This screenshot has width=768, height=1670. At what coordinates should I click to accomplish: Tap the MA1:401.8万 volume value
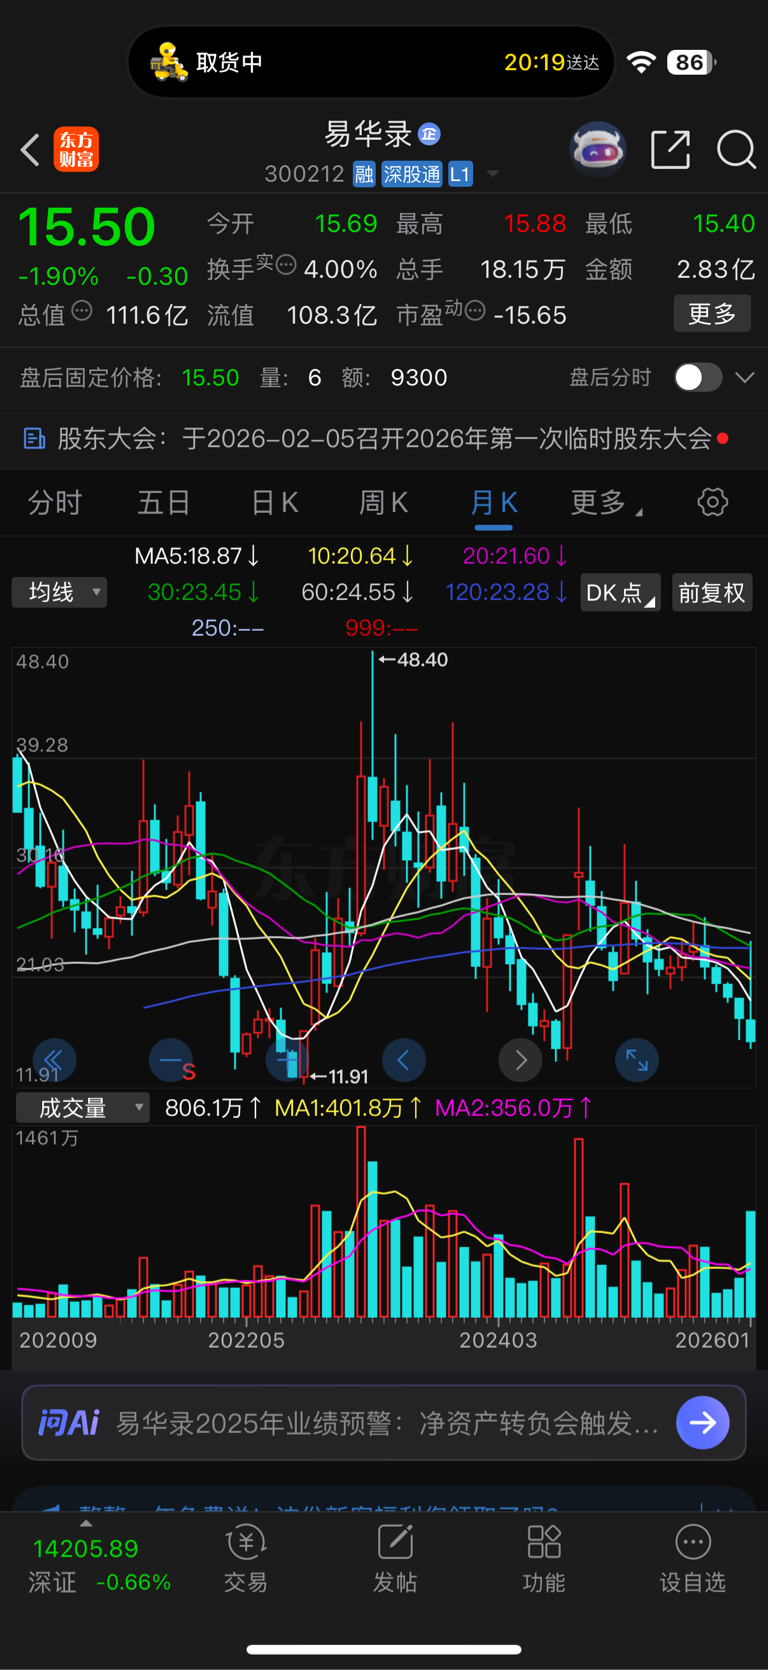pos(349,1108)
